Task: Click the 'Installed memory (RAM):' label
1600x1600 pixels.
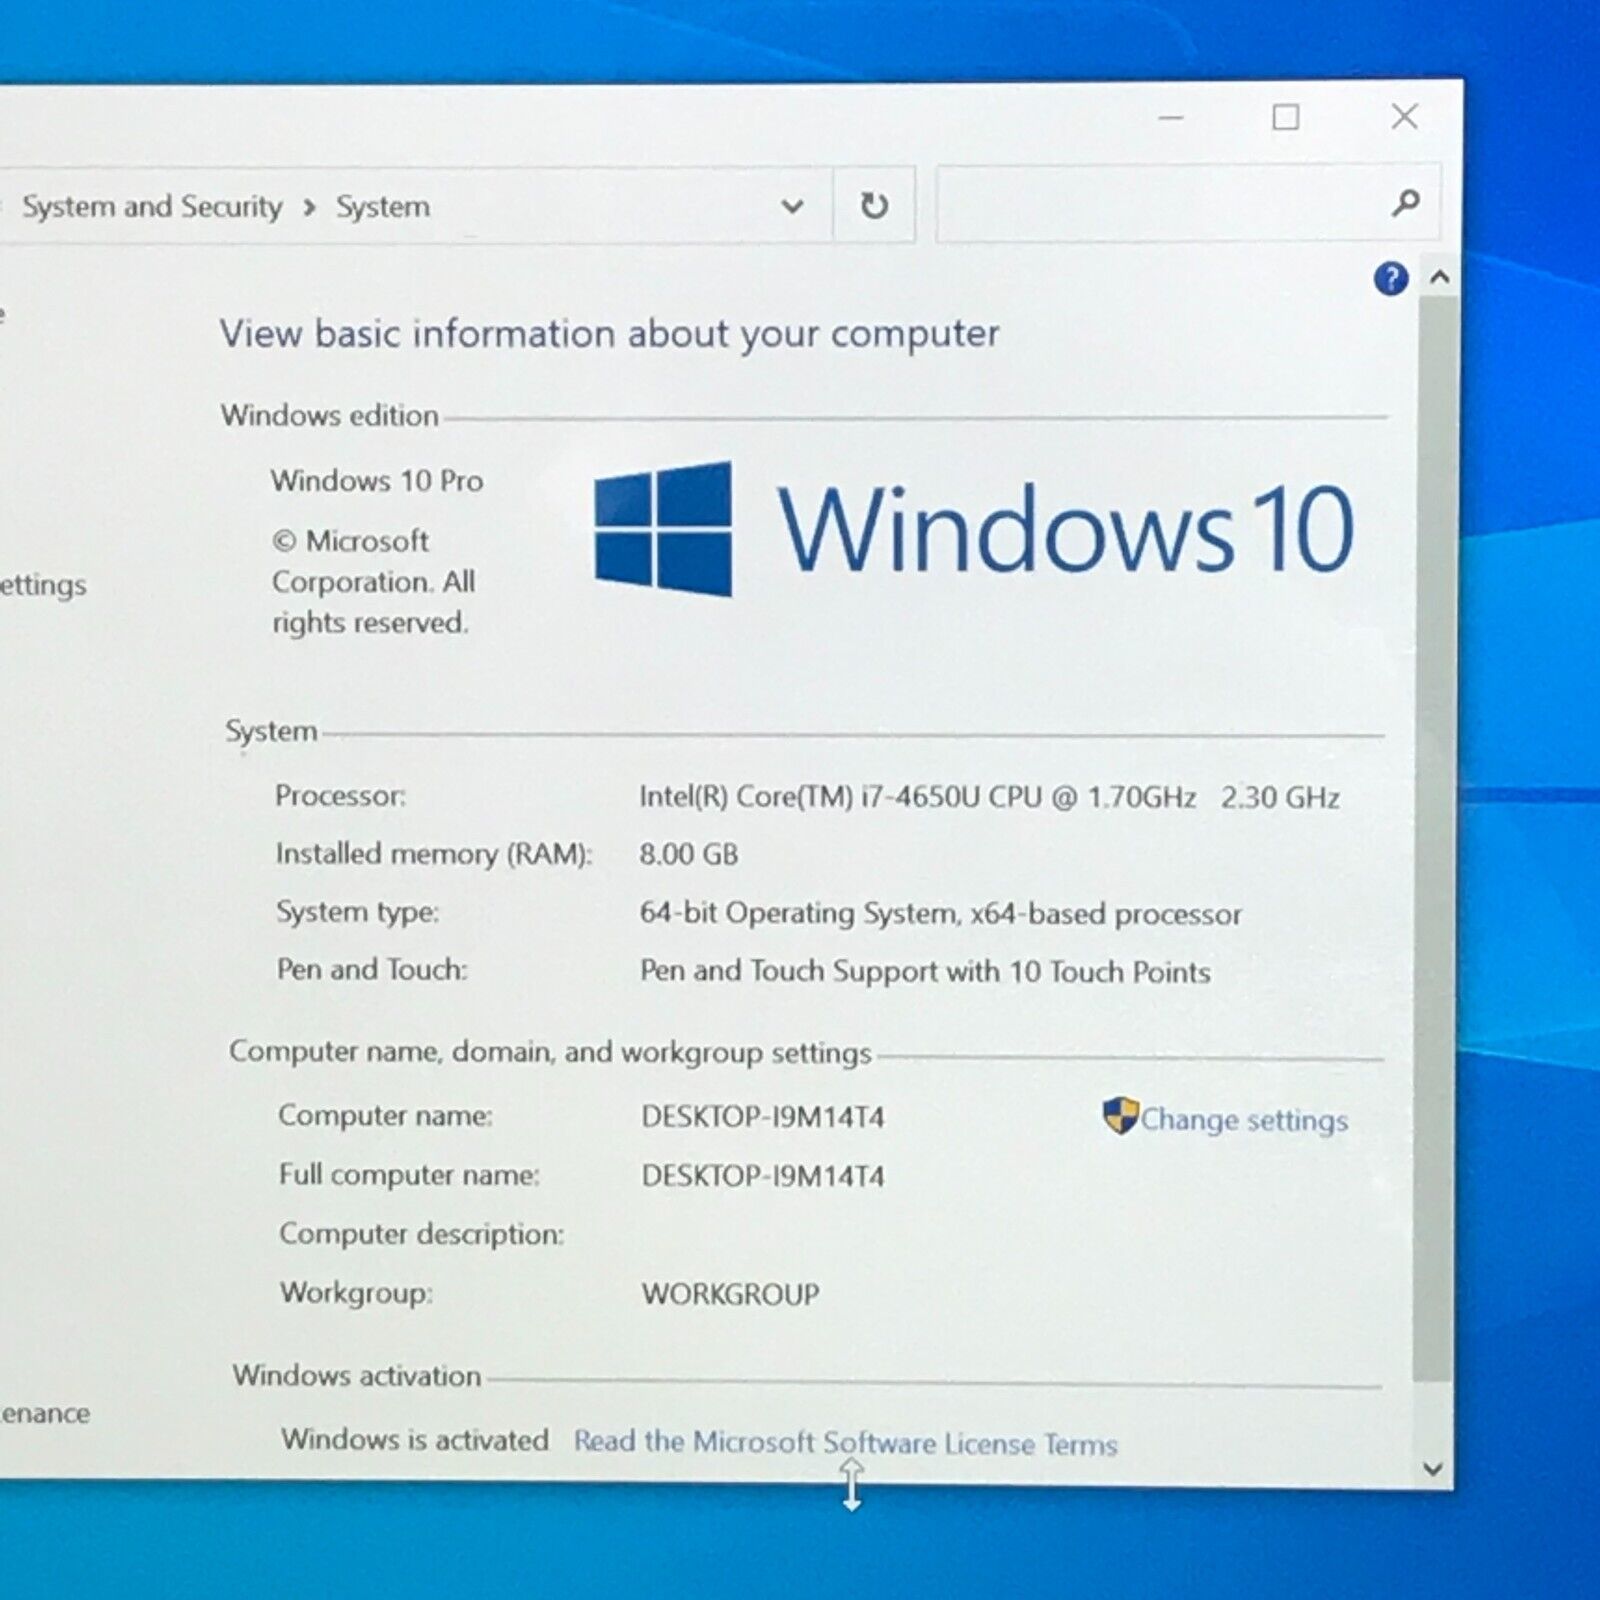Action: click(434, 854)
